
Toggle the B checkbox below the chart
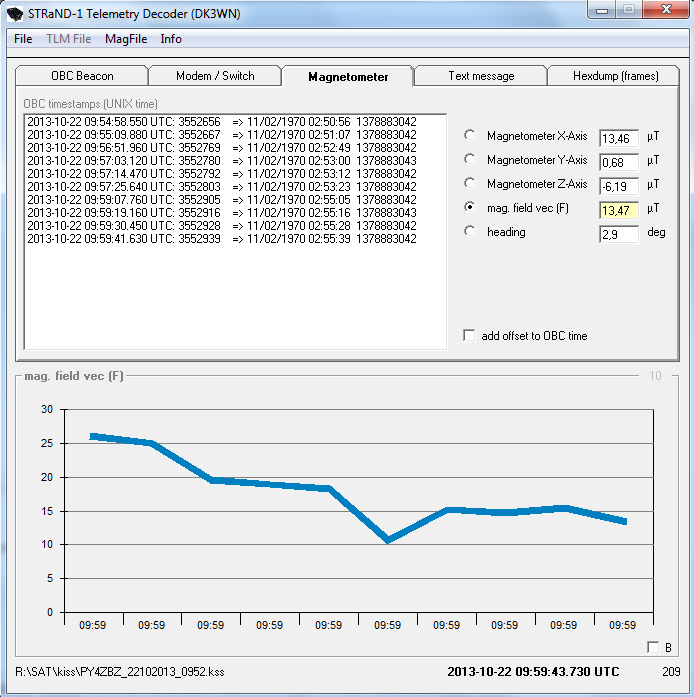click(653, 647)
